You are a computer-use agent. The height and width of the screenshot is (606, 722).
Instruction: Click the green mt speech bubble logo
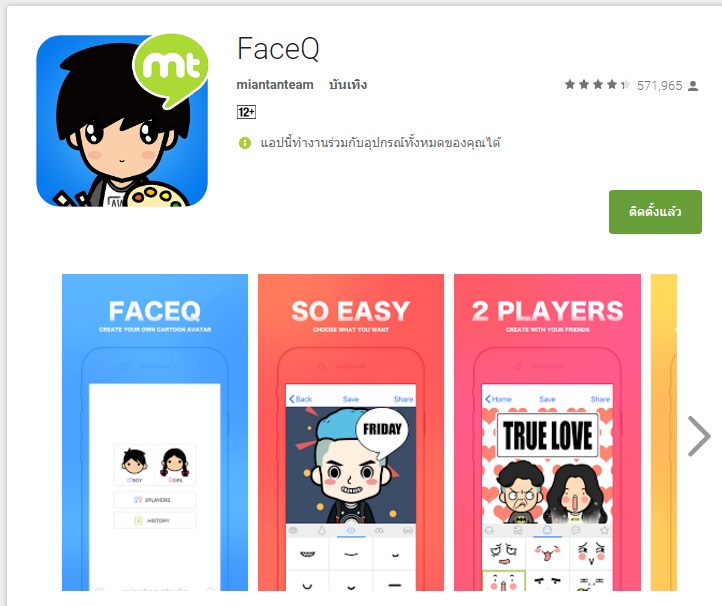[170, 69]
